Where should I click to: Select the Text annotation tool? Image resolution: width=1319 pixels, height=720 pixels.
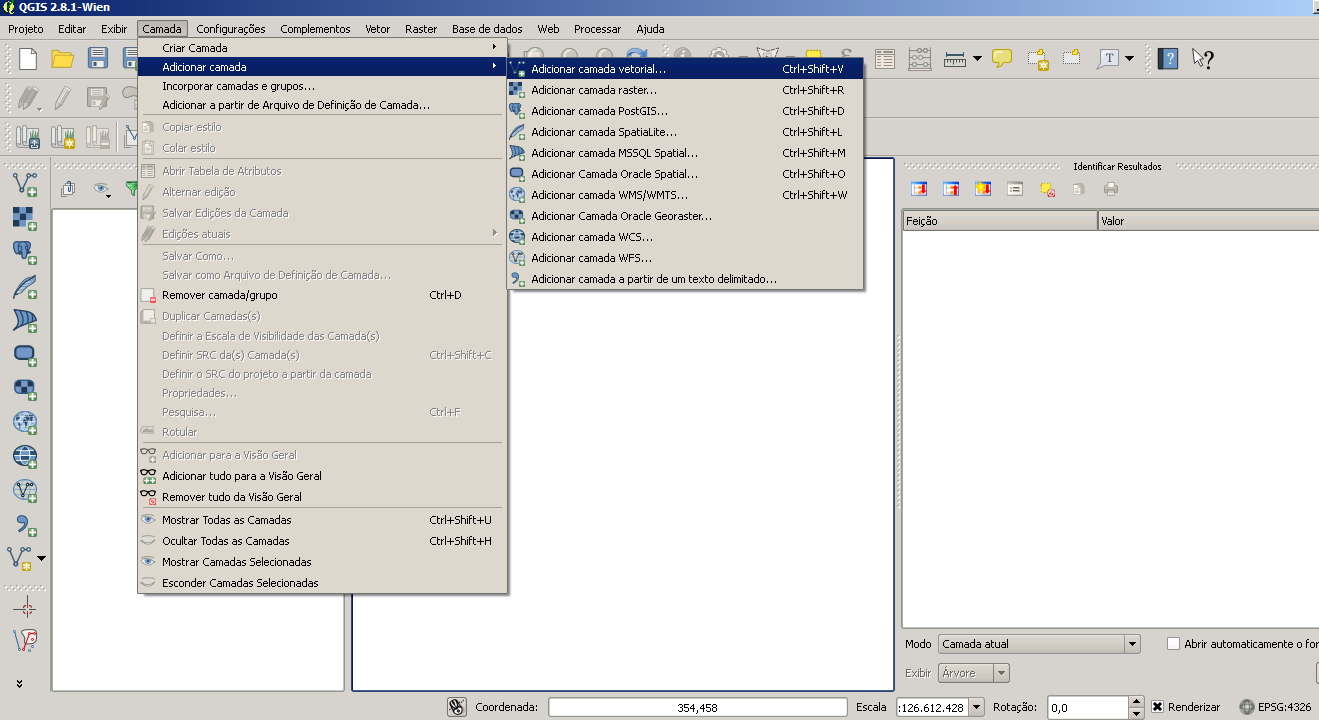coord(1108,59)
